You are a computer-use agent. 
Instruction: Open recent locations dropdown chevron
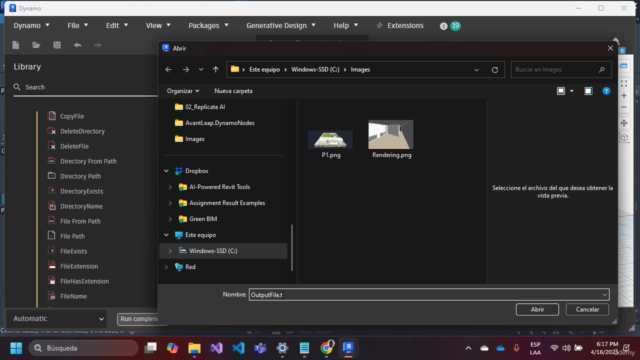pyautogui.click(x=201, y=70)
